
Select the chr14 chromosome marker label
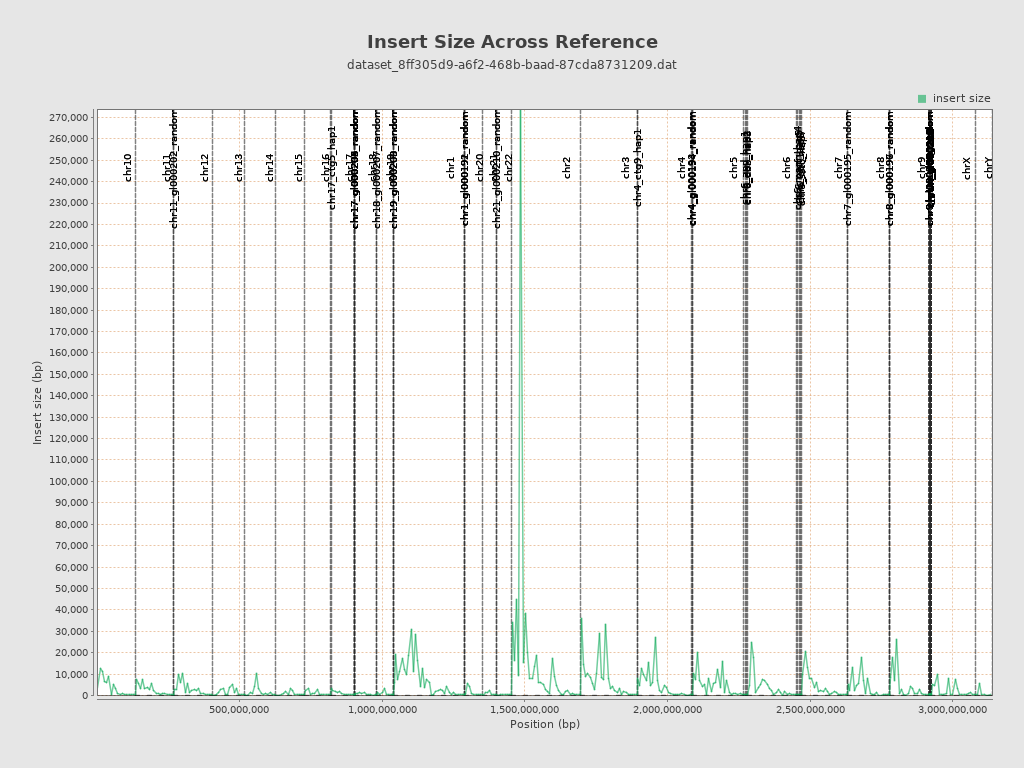tap(270, 167)
